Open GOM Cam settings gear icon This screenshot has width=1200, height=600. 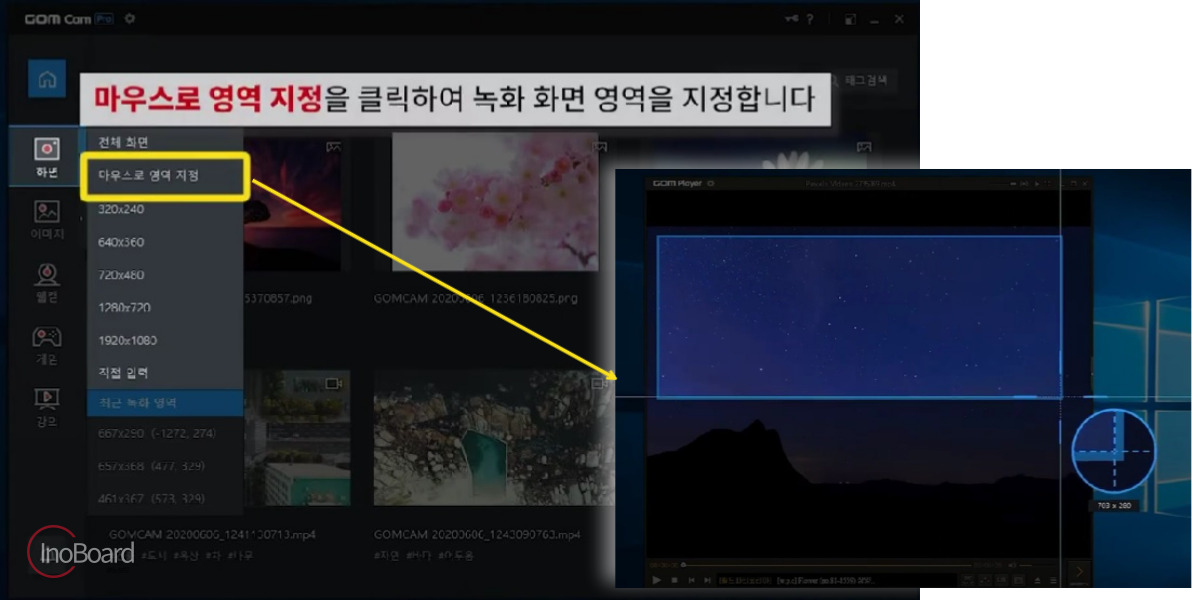pyautogui.click(x=130, y=18)
